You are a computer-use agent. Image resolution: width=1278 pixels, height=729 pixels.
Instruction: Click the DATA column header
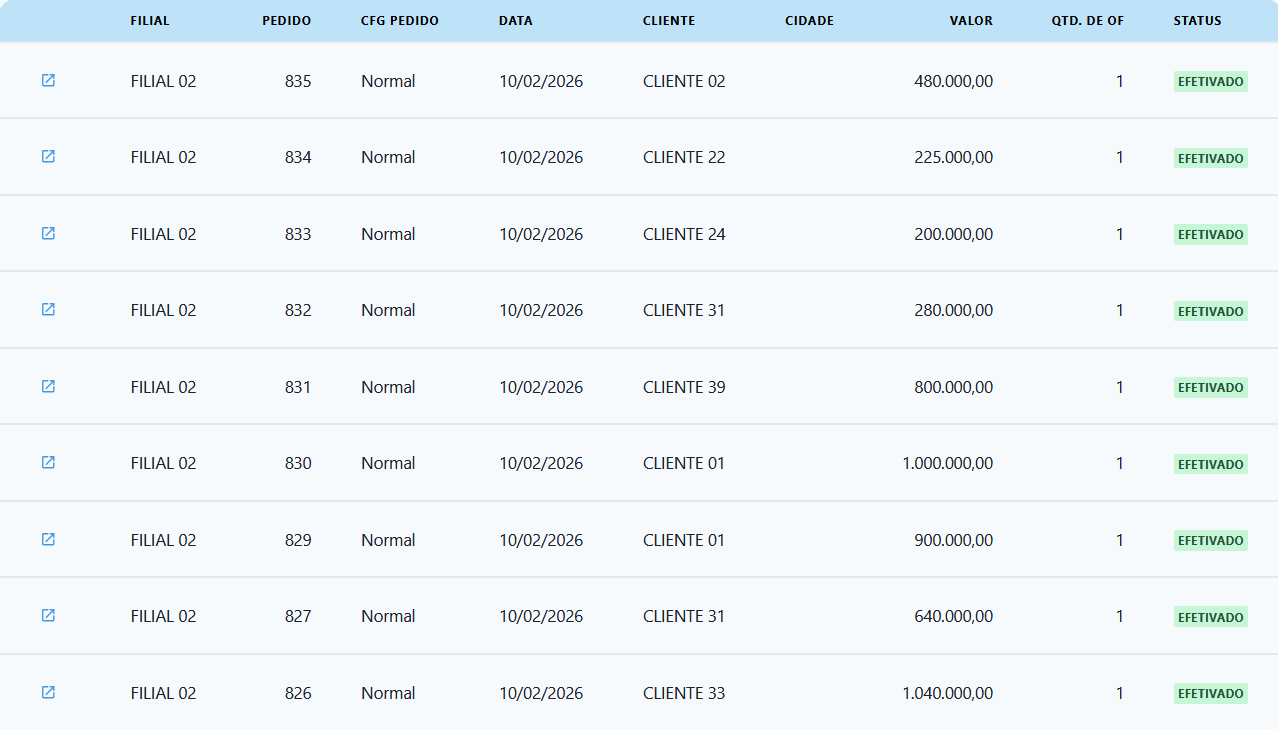[515, 21]
